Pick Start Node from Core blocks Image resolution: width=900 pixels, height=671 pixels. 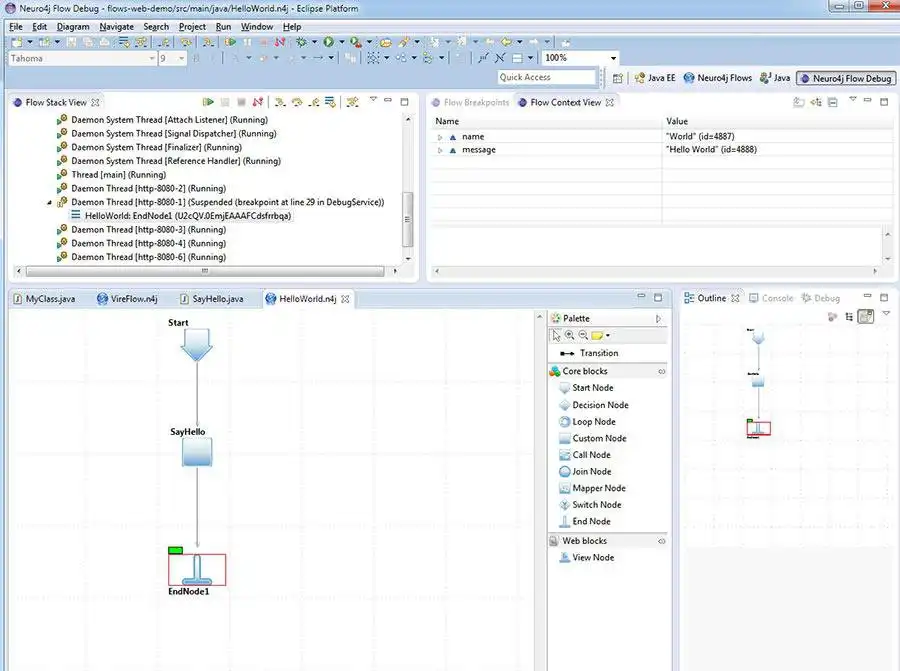586,388
